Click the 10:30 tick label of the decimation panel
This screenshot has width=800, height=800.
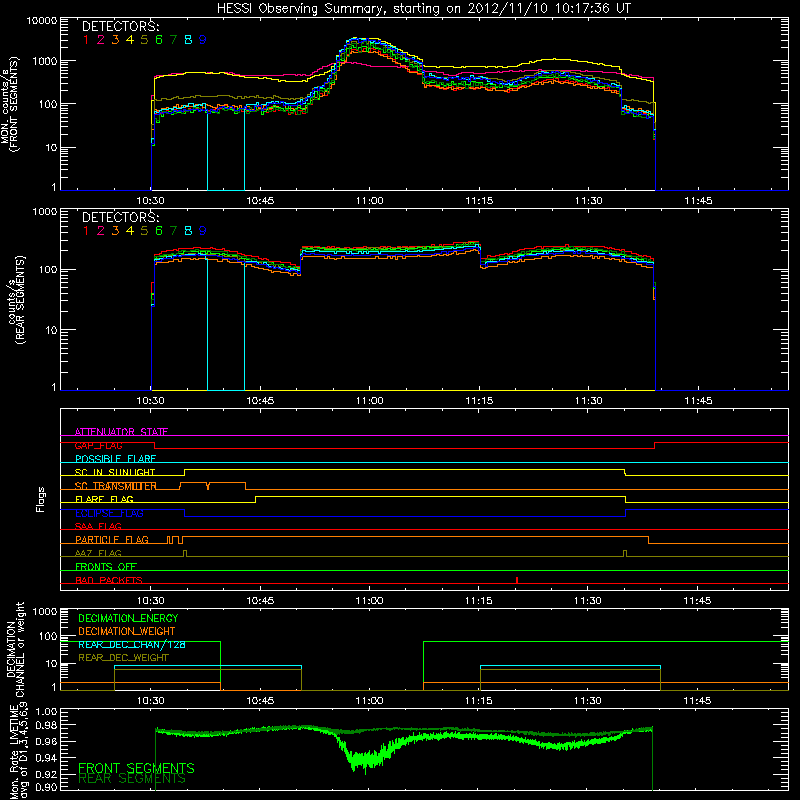pyautogui.click(x=151, y=701)
